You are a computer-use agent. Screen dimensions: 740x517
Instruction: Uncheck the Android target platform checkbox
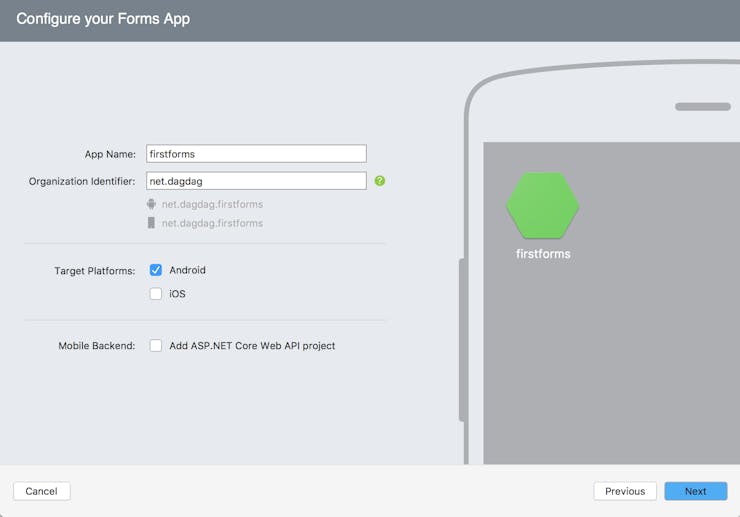pos(156,270)
